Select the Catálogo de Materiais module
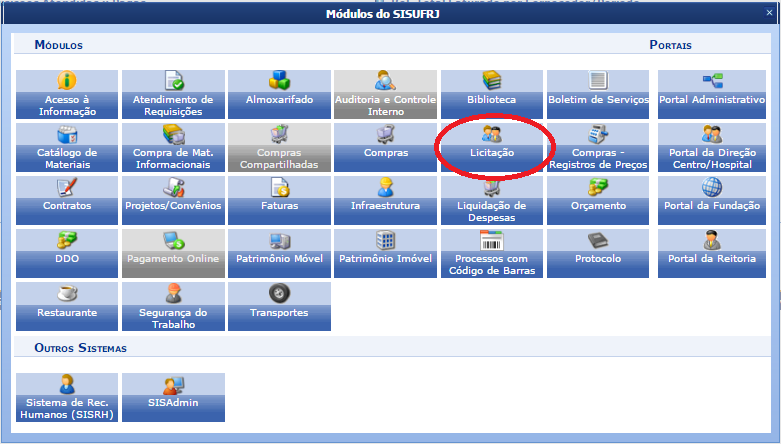This screenshot has height=444, width=781. click(x=67, y=146)
